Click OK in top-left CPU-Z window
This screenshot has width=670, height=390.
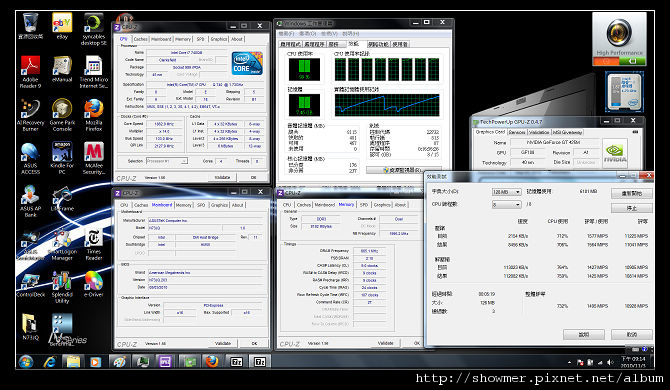coord(253,177)
